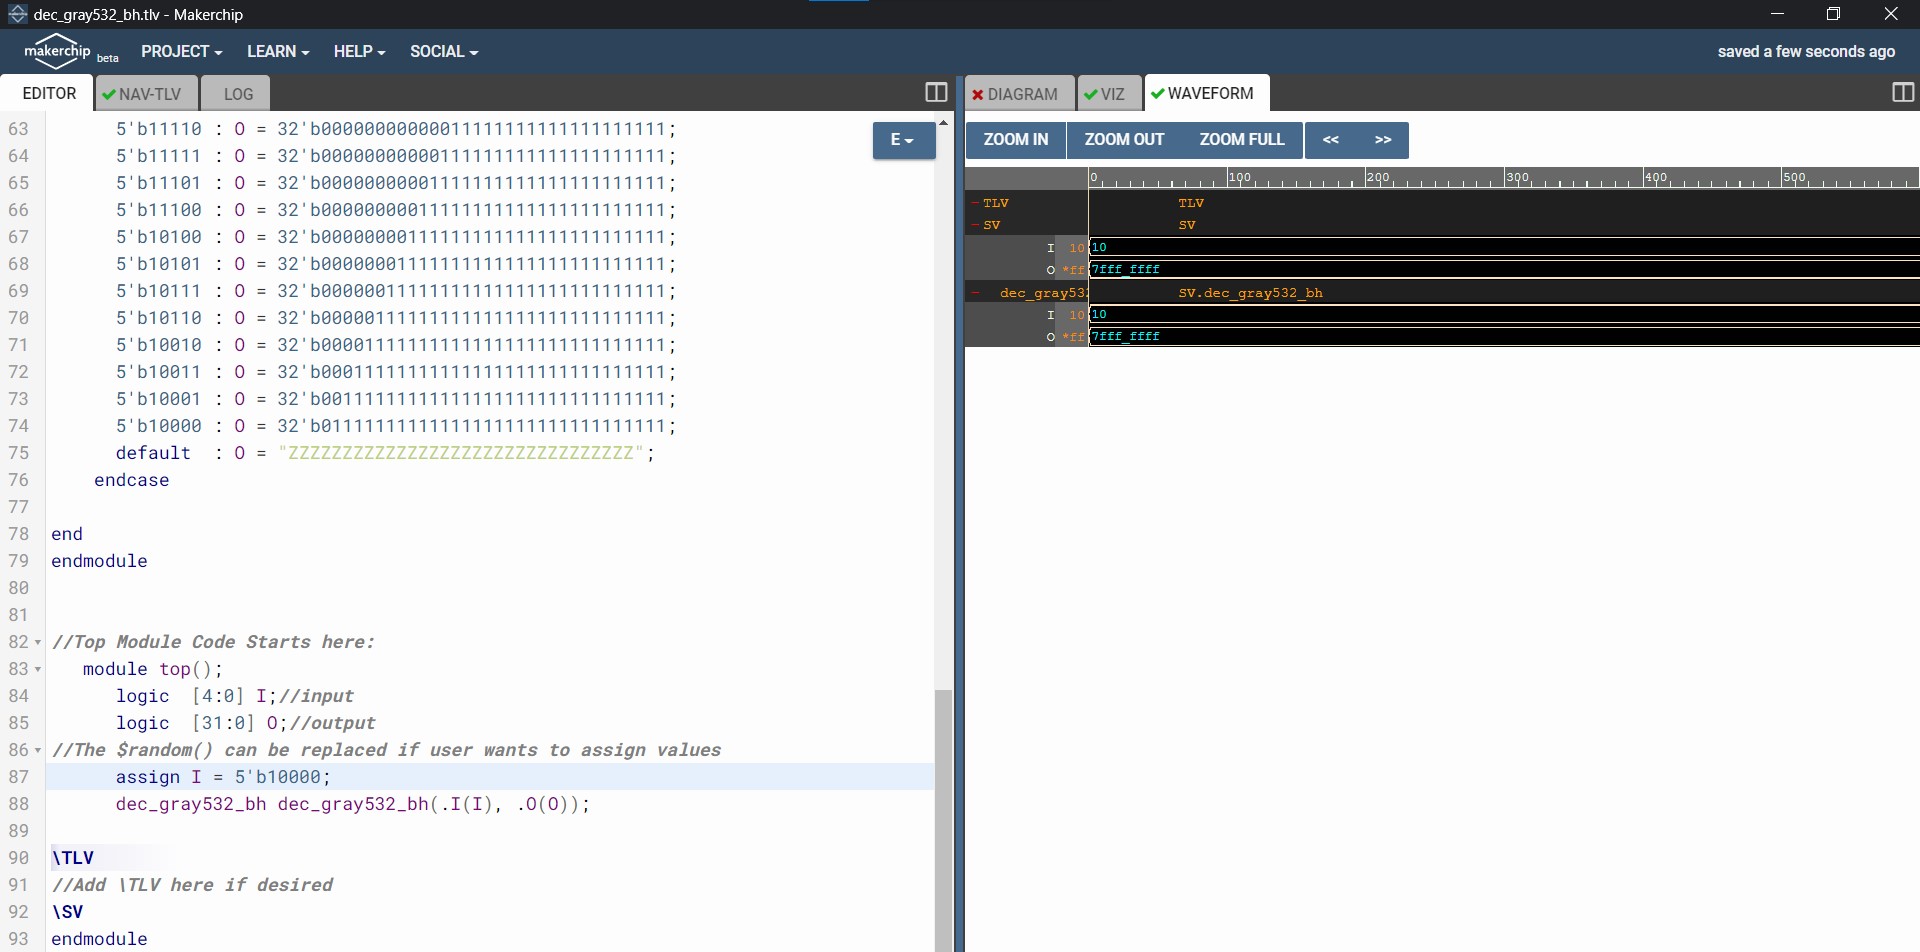Open split view with the editor pane icon
The image size is (1920, 952).
point(936,92)
